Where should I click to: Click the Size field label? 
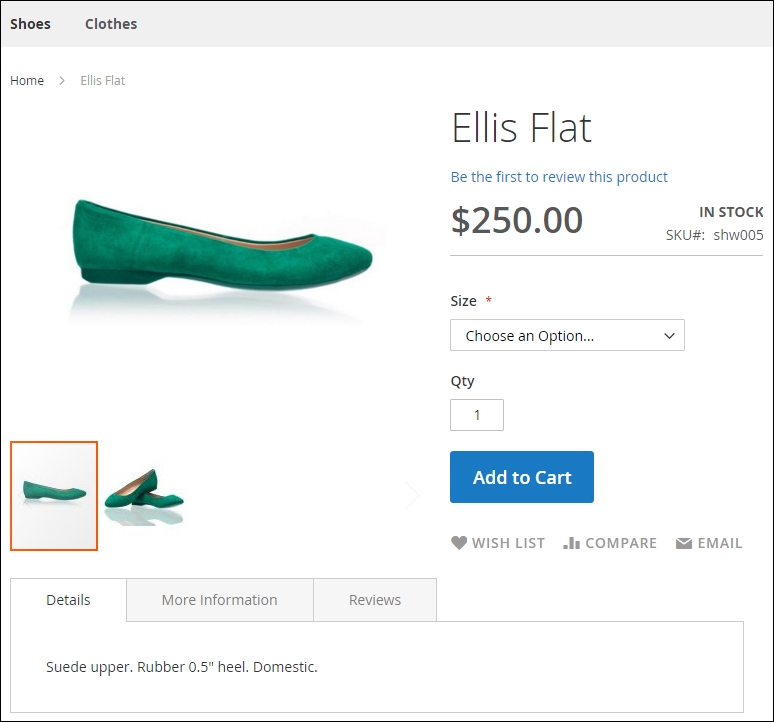click(x=463, y=301)
